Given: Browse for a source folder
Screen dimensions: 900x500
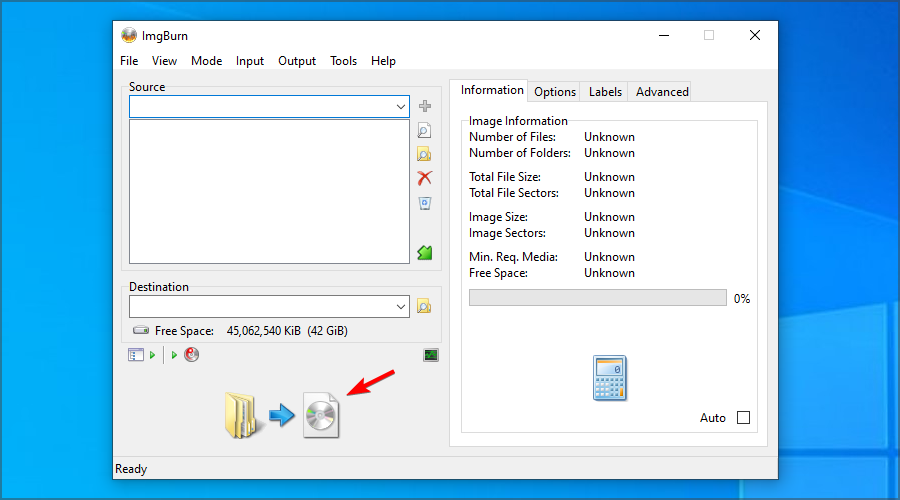Looking at the screenshot, I should [424, 154].
